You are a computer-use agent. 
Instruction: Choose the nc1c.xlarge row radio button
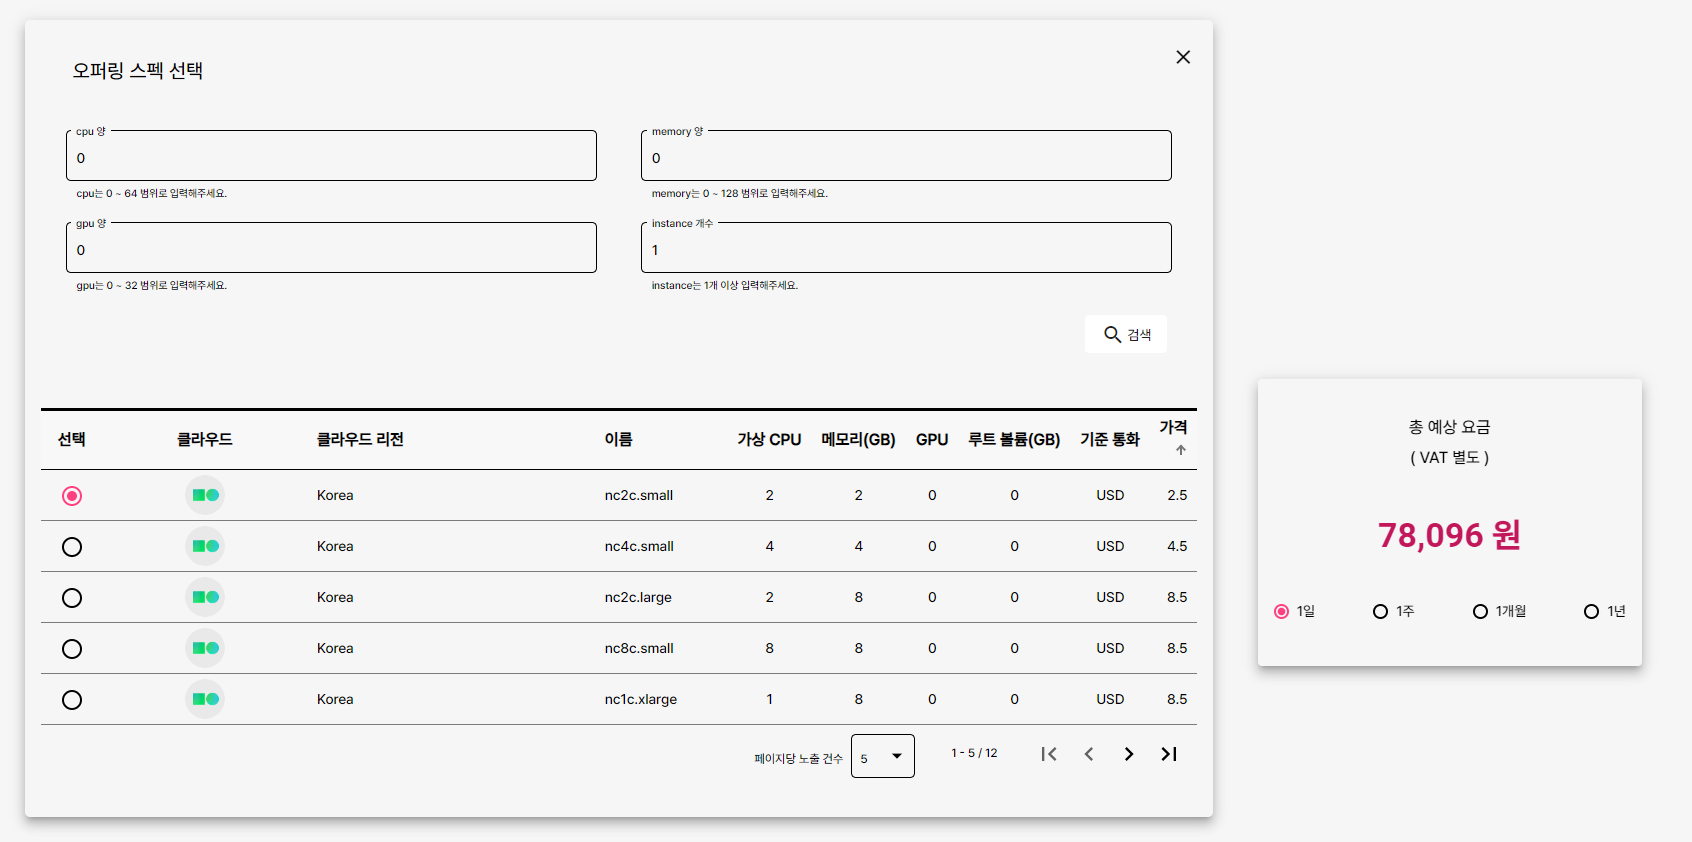(72, 700)
